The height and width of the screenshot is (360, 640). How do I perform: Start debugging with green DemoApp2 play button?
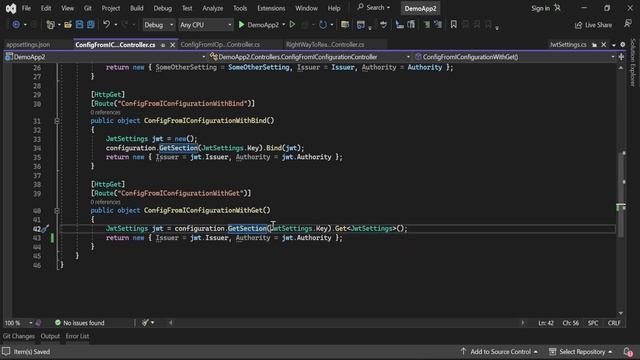(258, 25)
